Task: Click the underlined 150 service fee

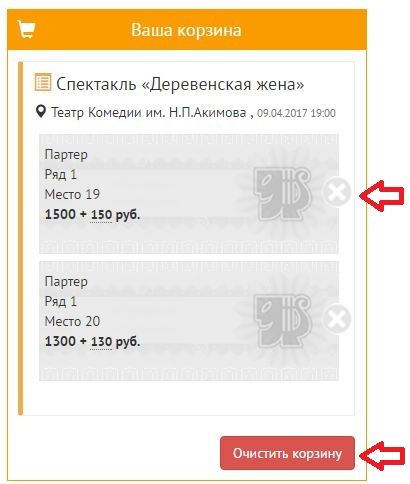Action: coord(101,215)
